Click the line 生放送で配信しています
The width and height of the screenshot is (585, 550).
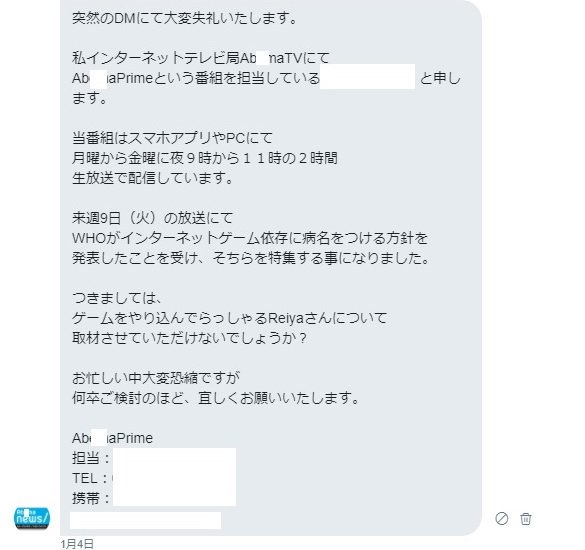point(153,178)
